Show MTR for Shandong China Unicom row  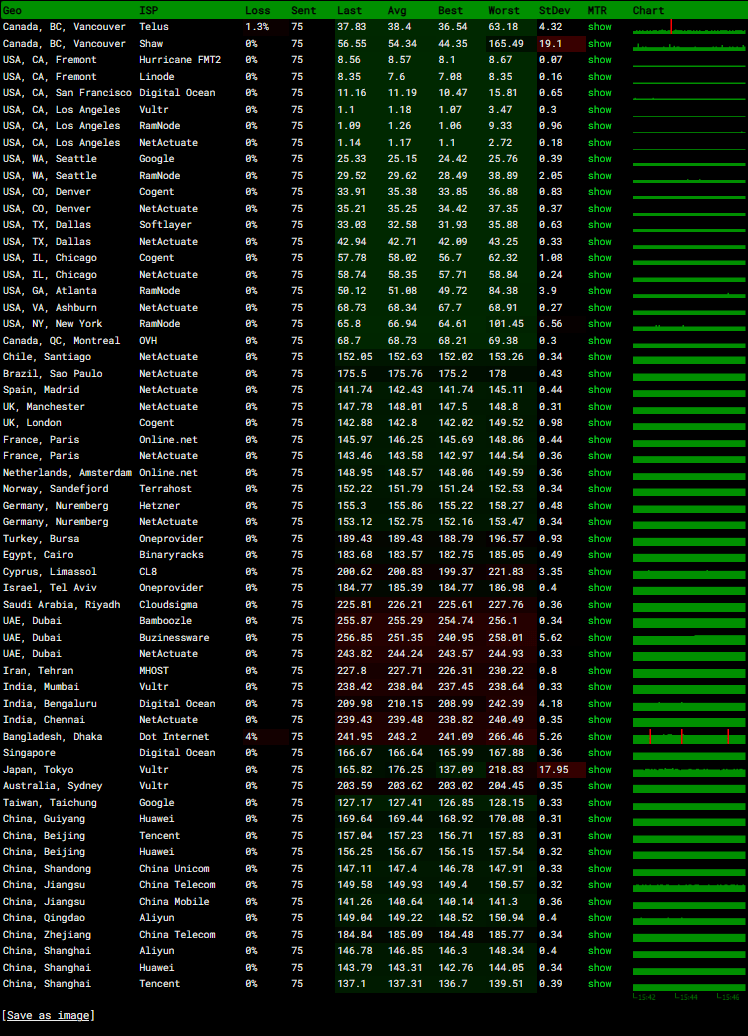pos(599,869)
